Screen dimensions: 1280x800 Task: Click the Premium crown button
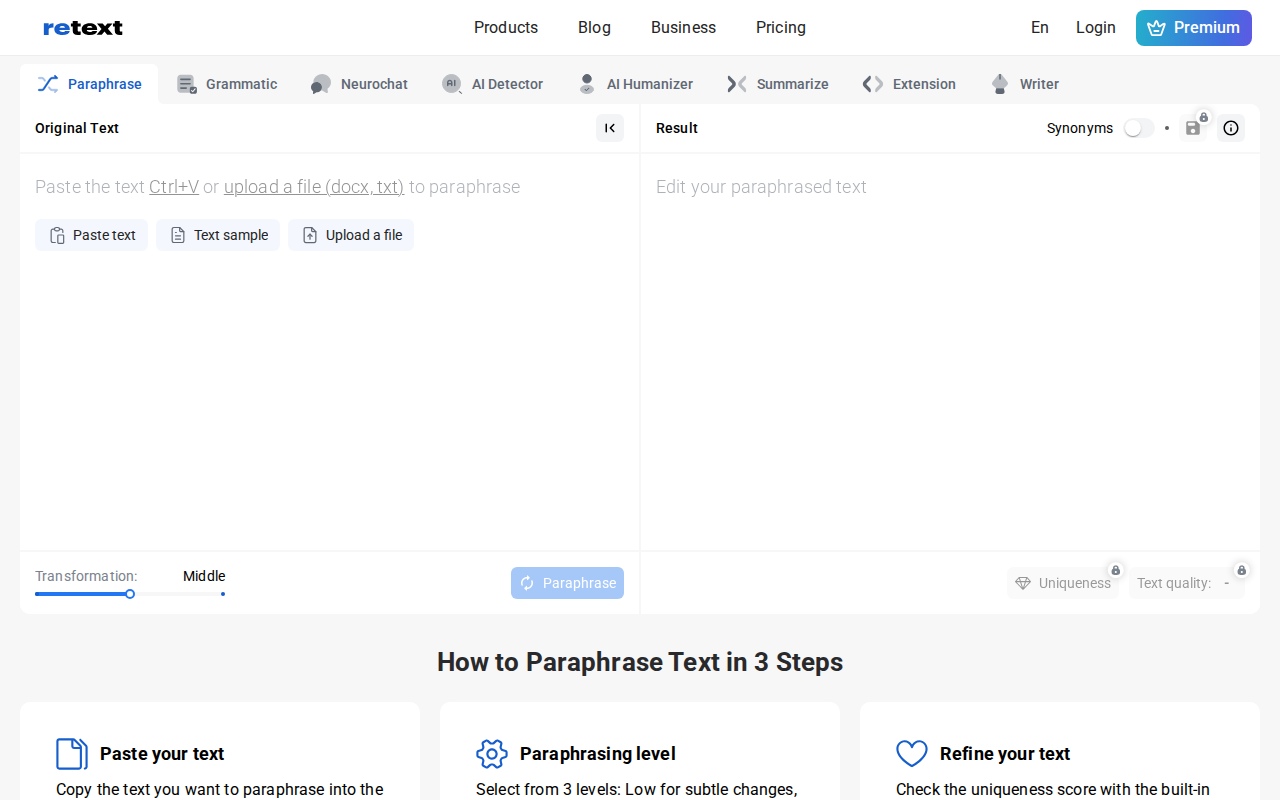coord(1194,28)
